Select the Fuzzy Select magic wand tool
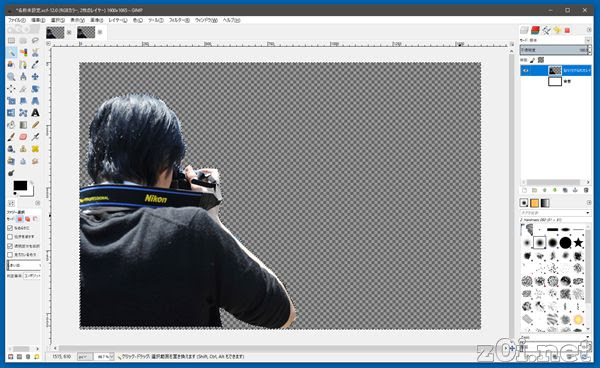Image resolution: width=600 pixels, height=368 pixels. tap(11, 52)
